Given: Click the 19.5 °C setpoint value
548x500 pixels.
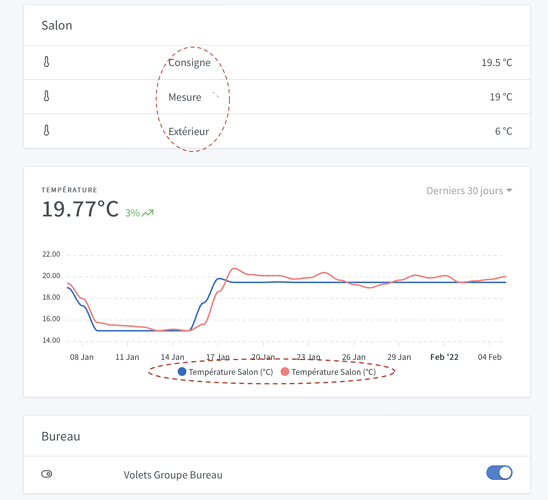Looking at the screenshot, I should click(x=497, y=63).
